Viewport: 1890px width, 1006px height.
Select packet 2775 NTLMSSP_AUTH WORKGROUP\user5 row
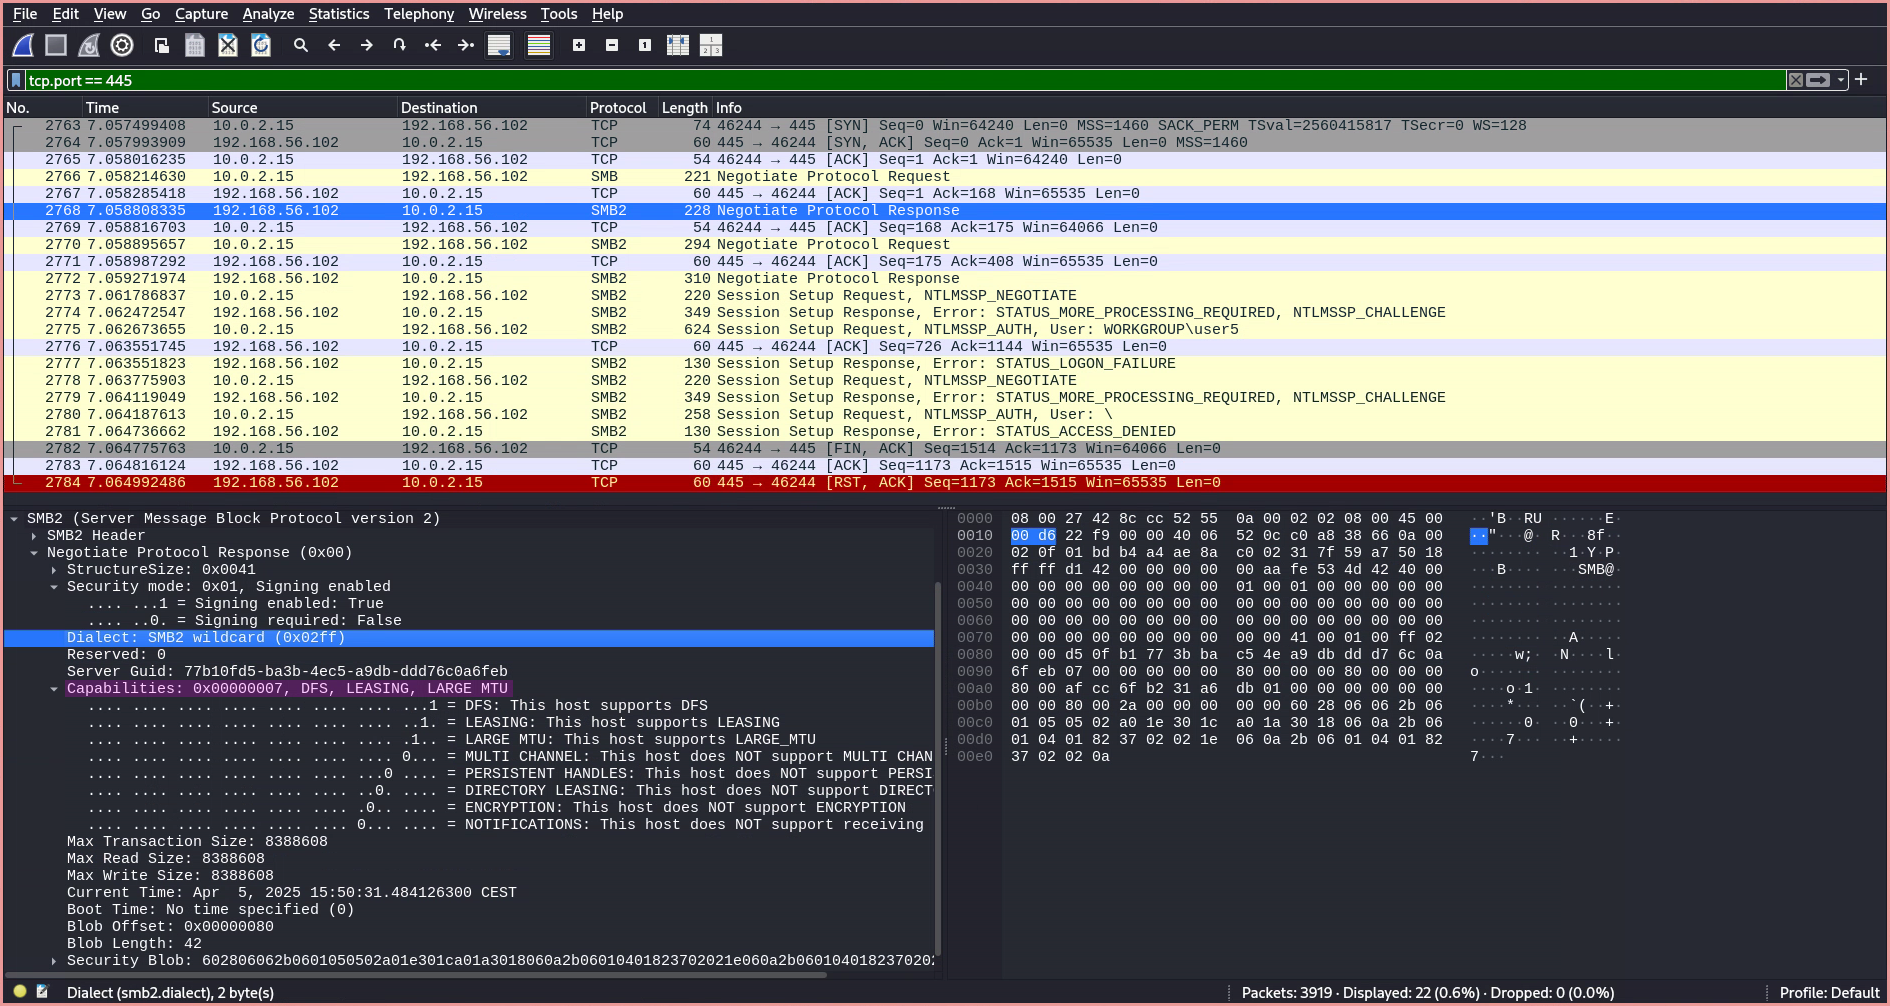point(945,330)
